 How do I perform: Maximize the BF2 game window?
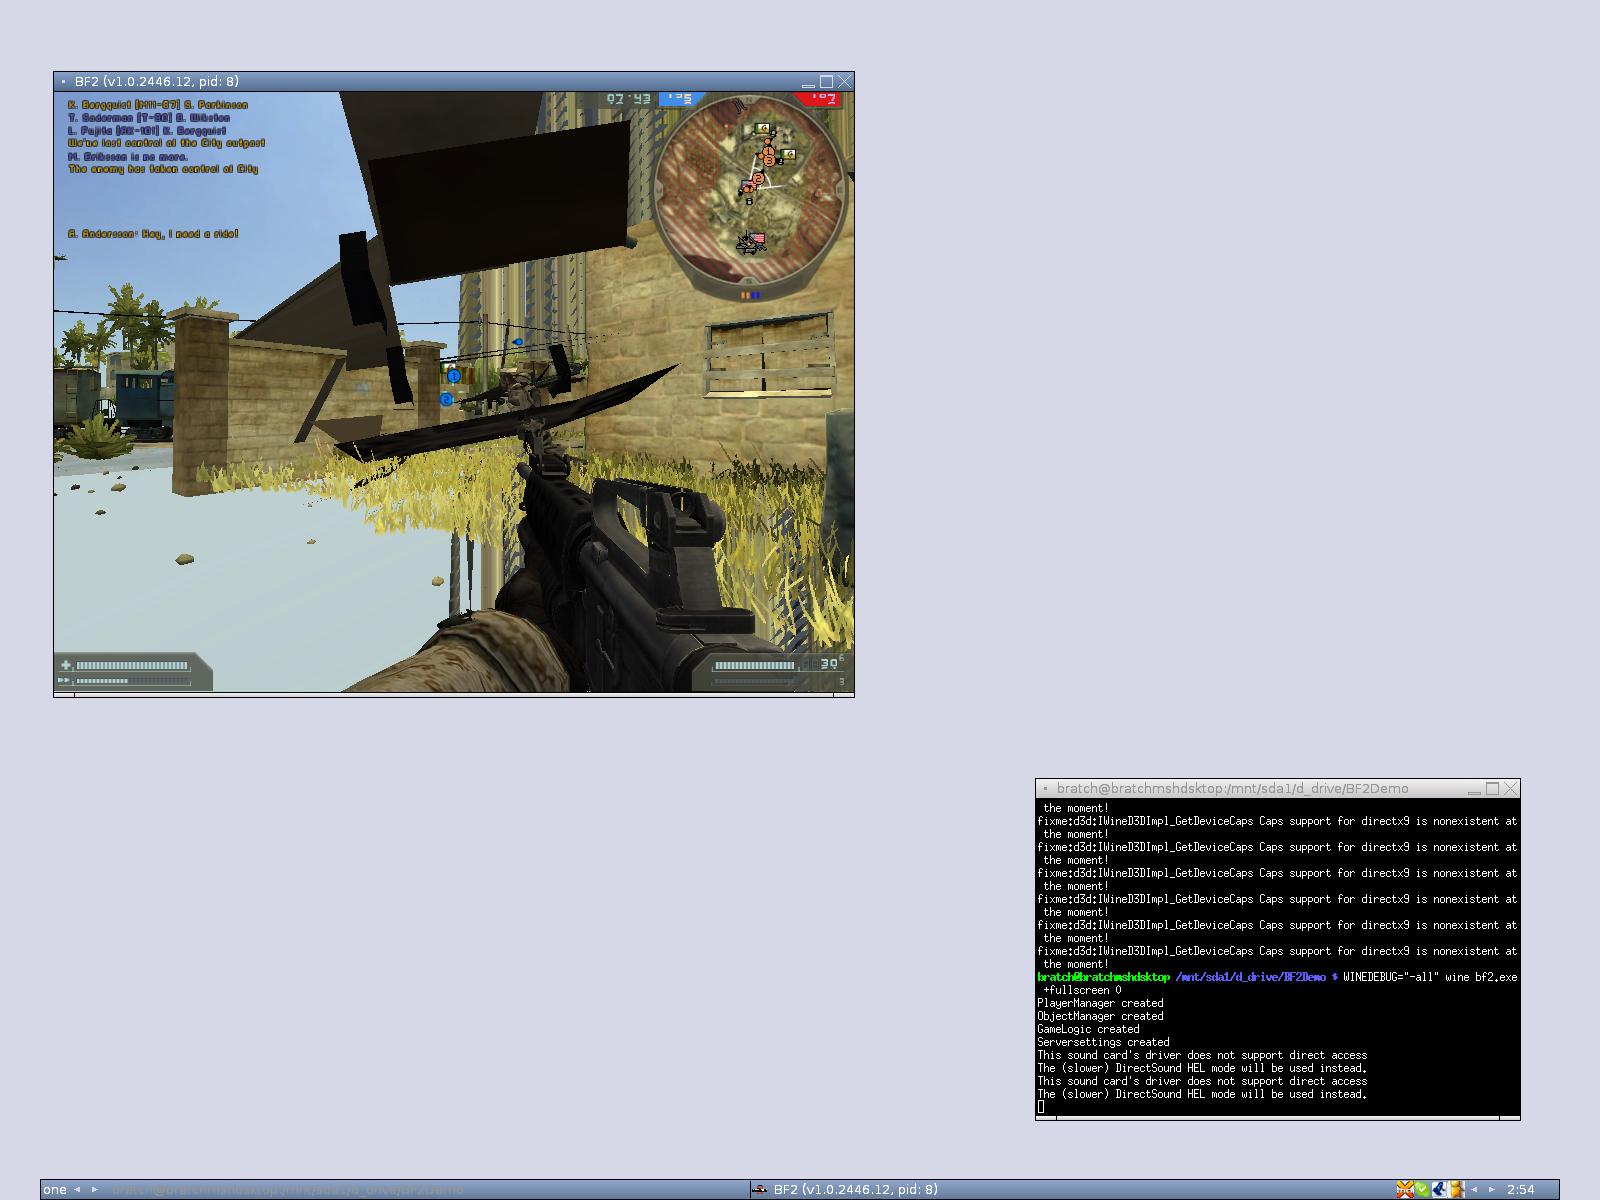(x=827, y=81)
